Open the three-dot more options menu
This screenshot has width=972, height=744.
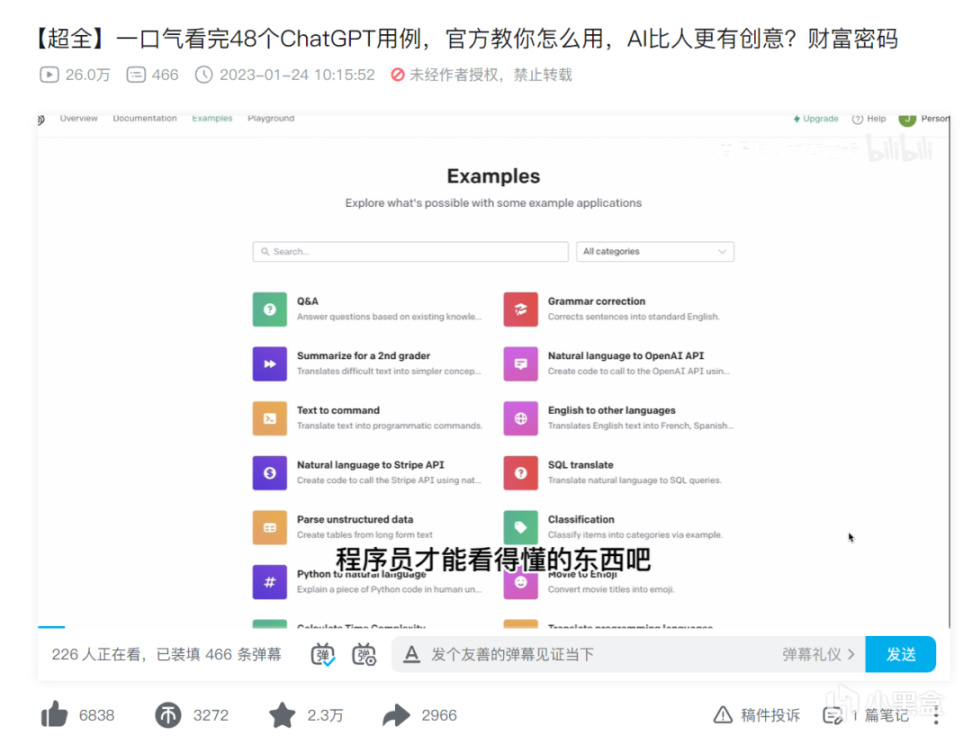pos(936,715)
